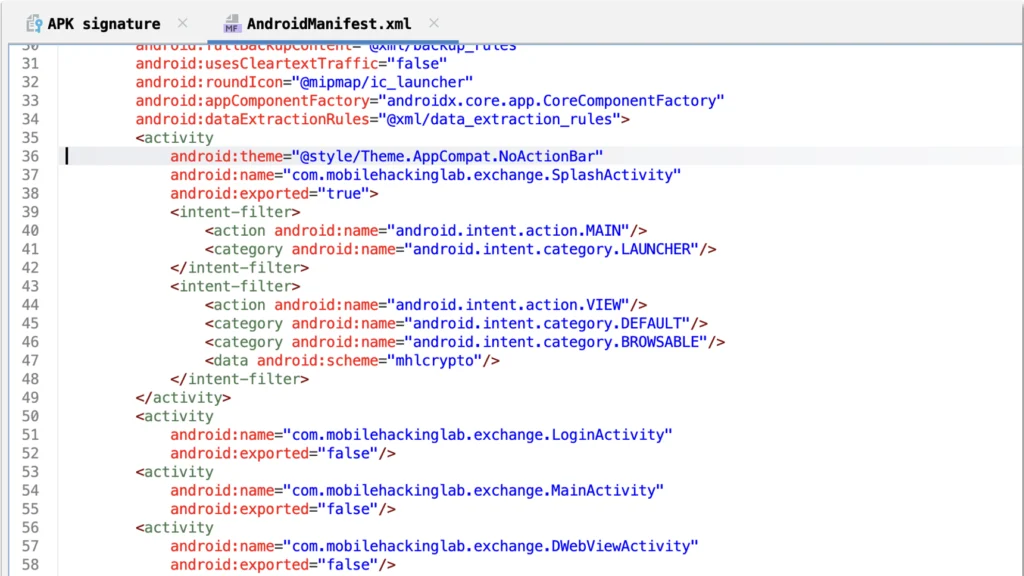Click the android.intent.action.MAIN string
Screen dimensions: 1024x576
511,230
